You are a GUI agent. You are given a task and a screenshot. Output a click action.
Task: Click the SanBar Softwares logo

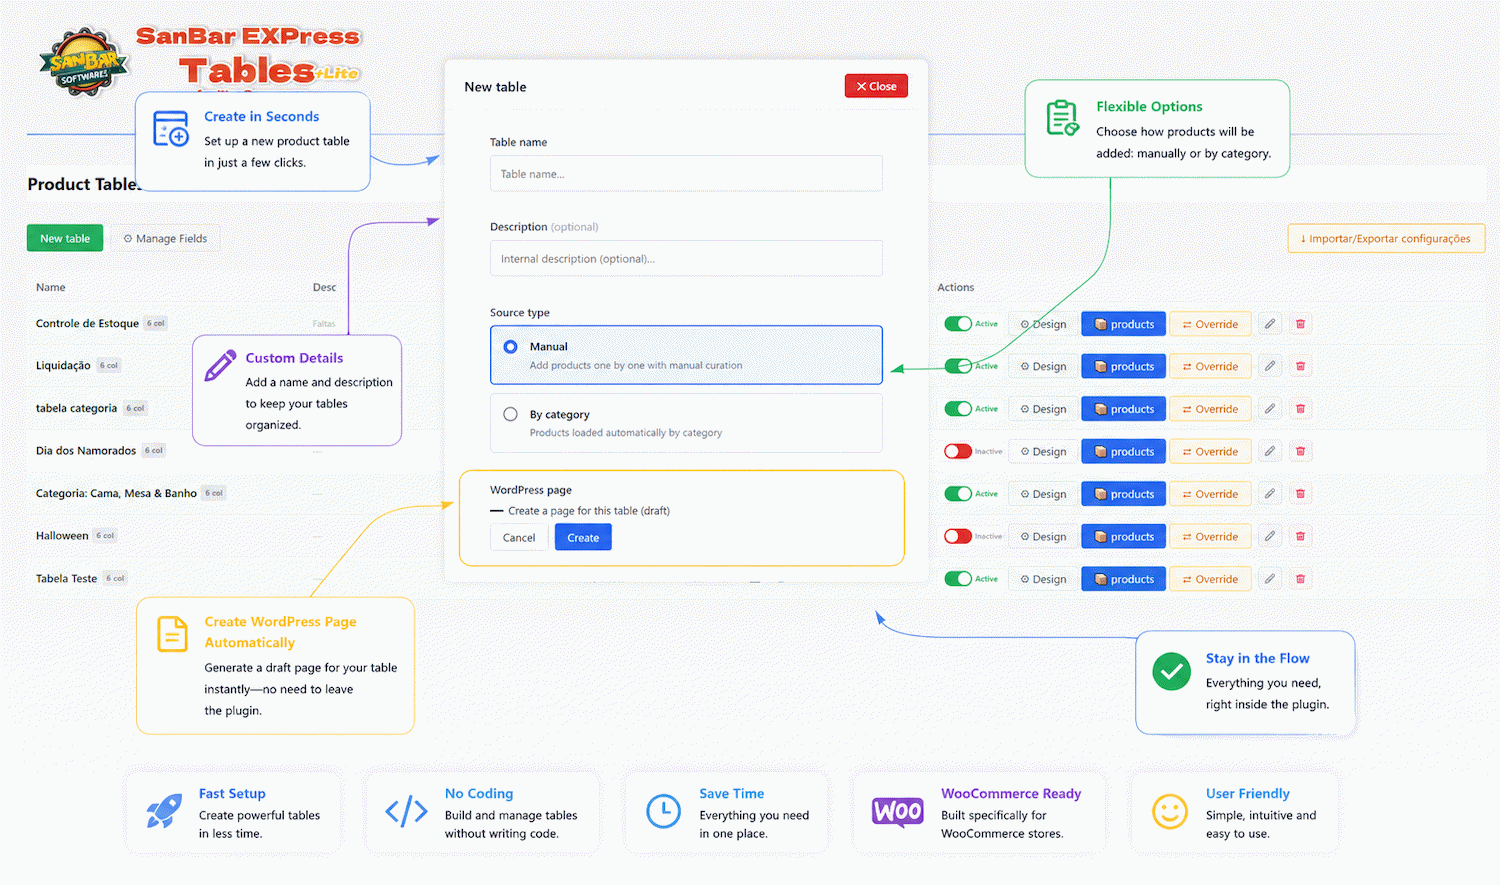(x=84, y=62)
